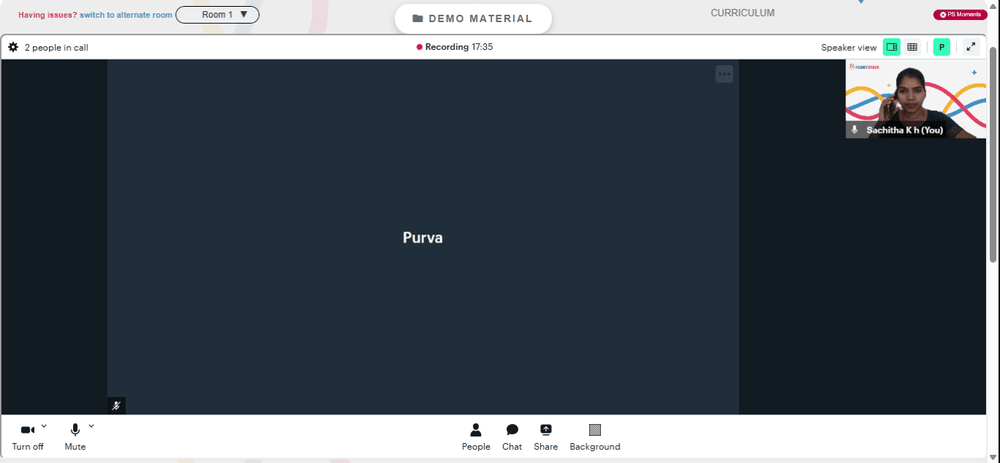Open Background effects
This screenshot has height=463, width=1000.
click(x=594, y=437)
